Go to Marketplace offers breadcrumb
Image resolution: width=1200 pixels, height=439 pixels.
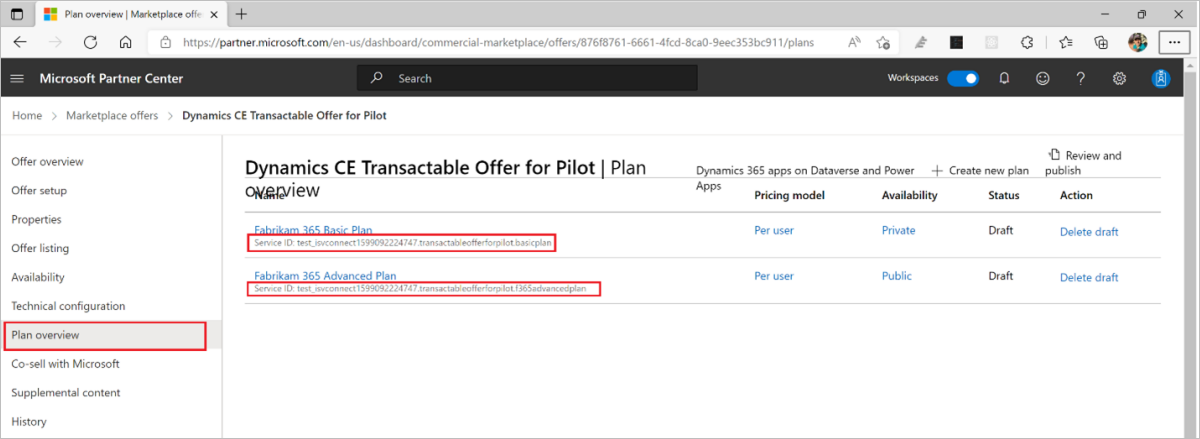click(x=112, y=116)
